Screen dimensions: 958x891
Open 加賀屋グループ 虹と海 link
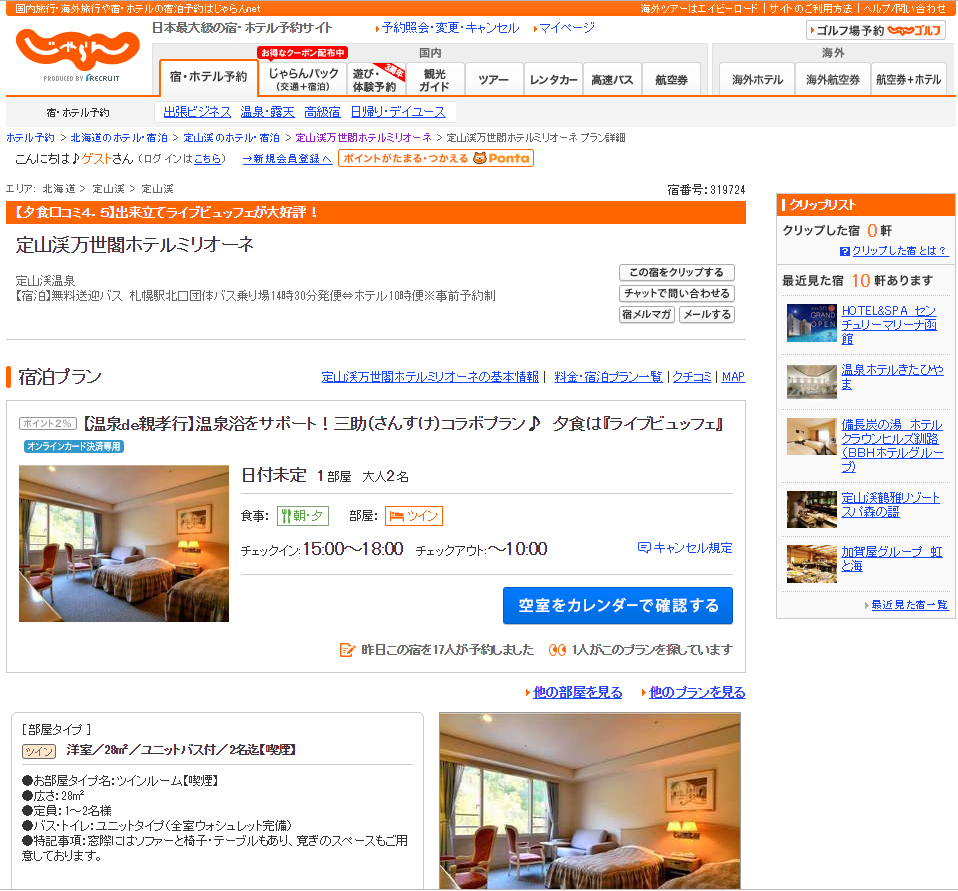892,559
